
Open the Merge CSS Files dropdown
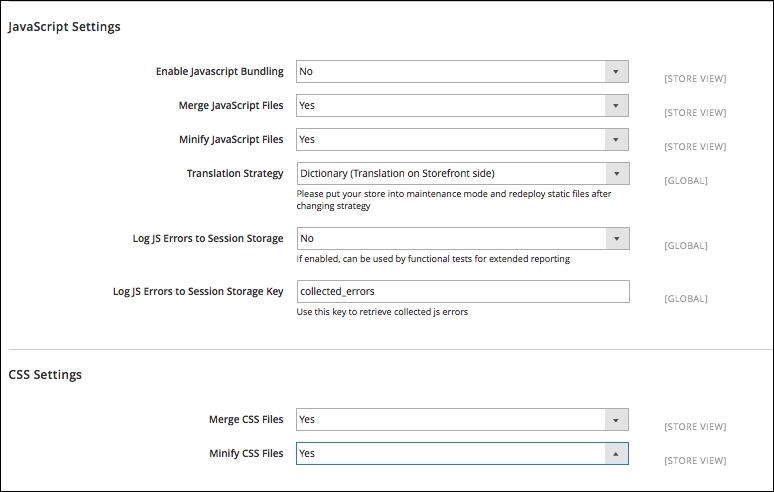pyautogui.click(x=462, y=419)
